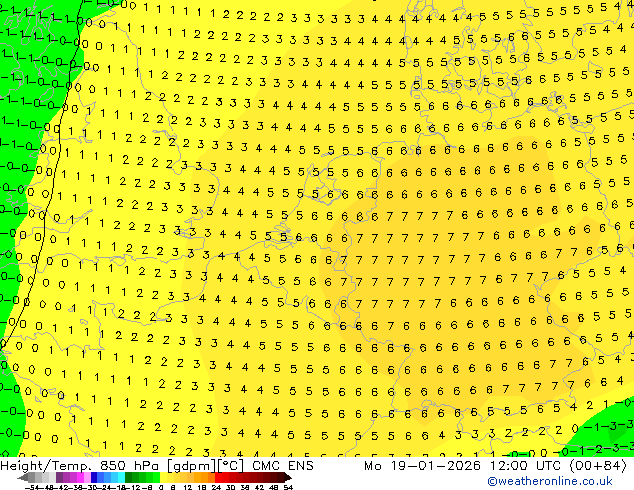The height and width of the screenshot is (490, 634).
Task: Click the weatheronline.co.uk copyright link
Action: (x=550, y=481)
